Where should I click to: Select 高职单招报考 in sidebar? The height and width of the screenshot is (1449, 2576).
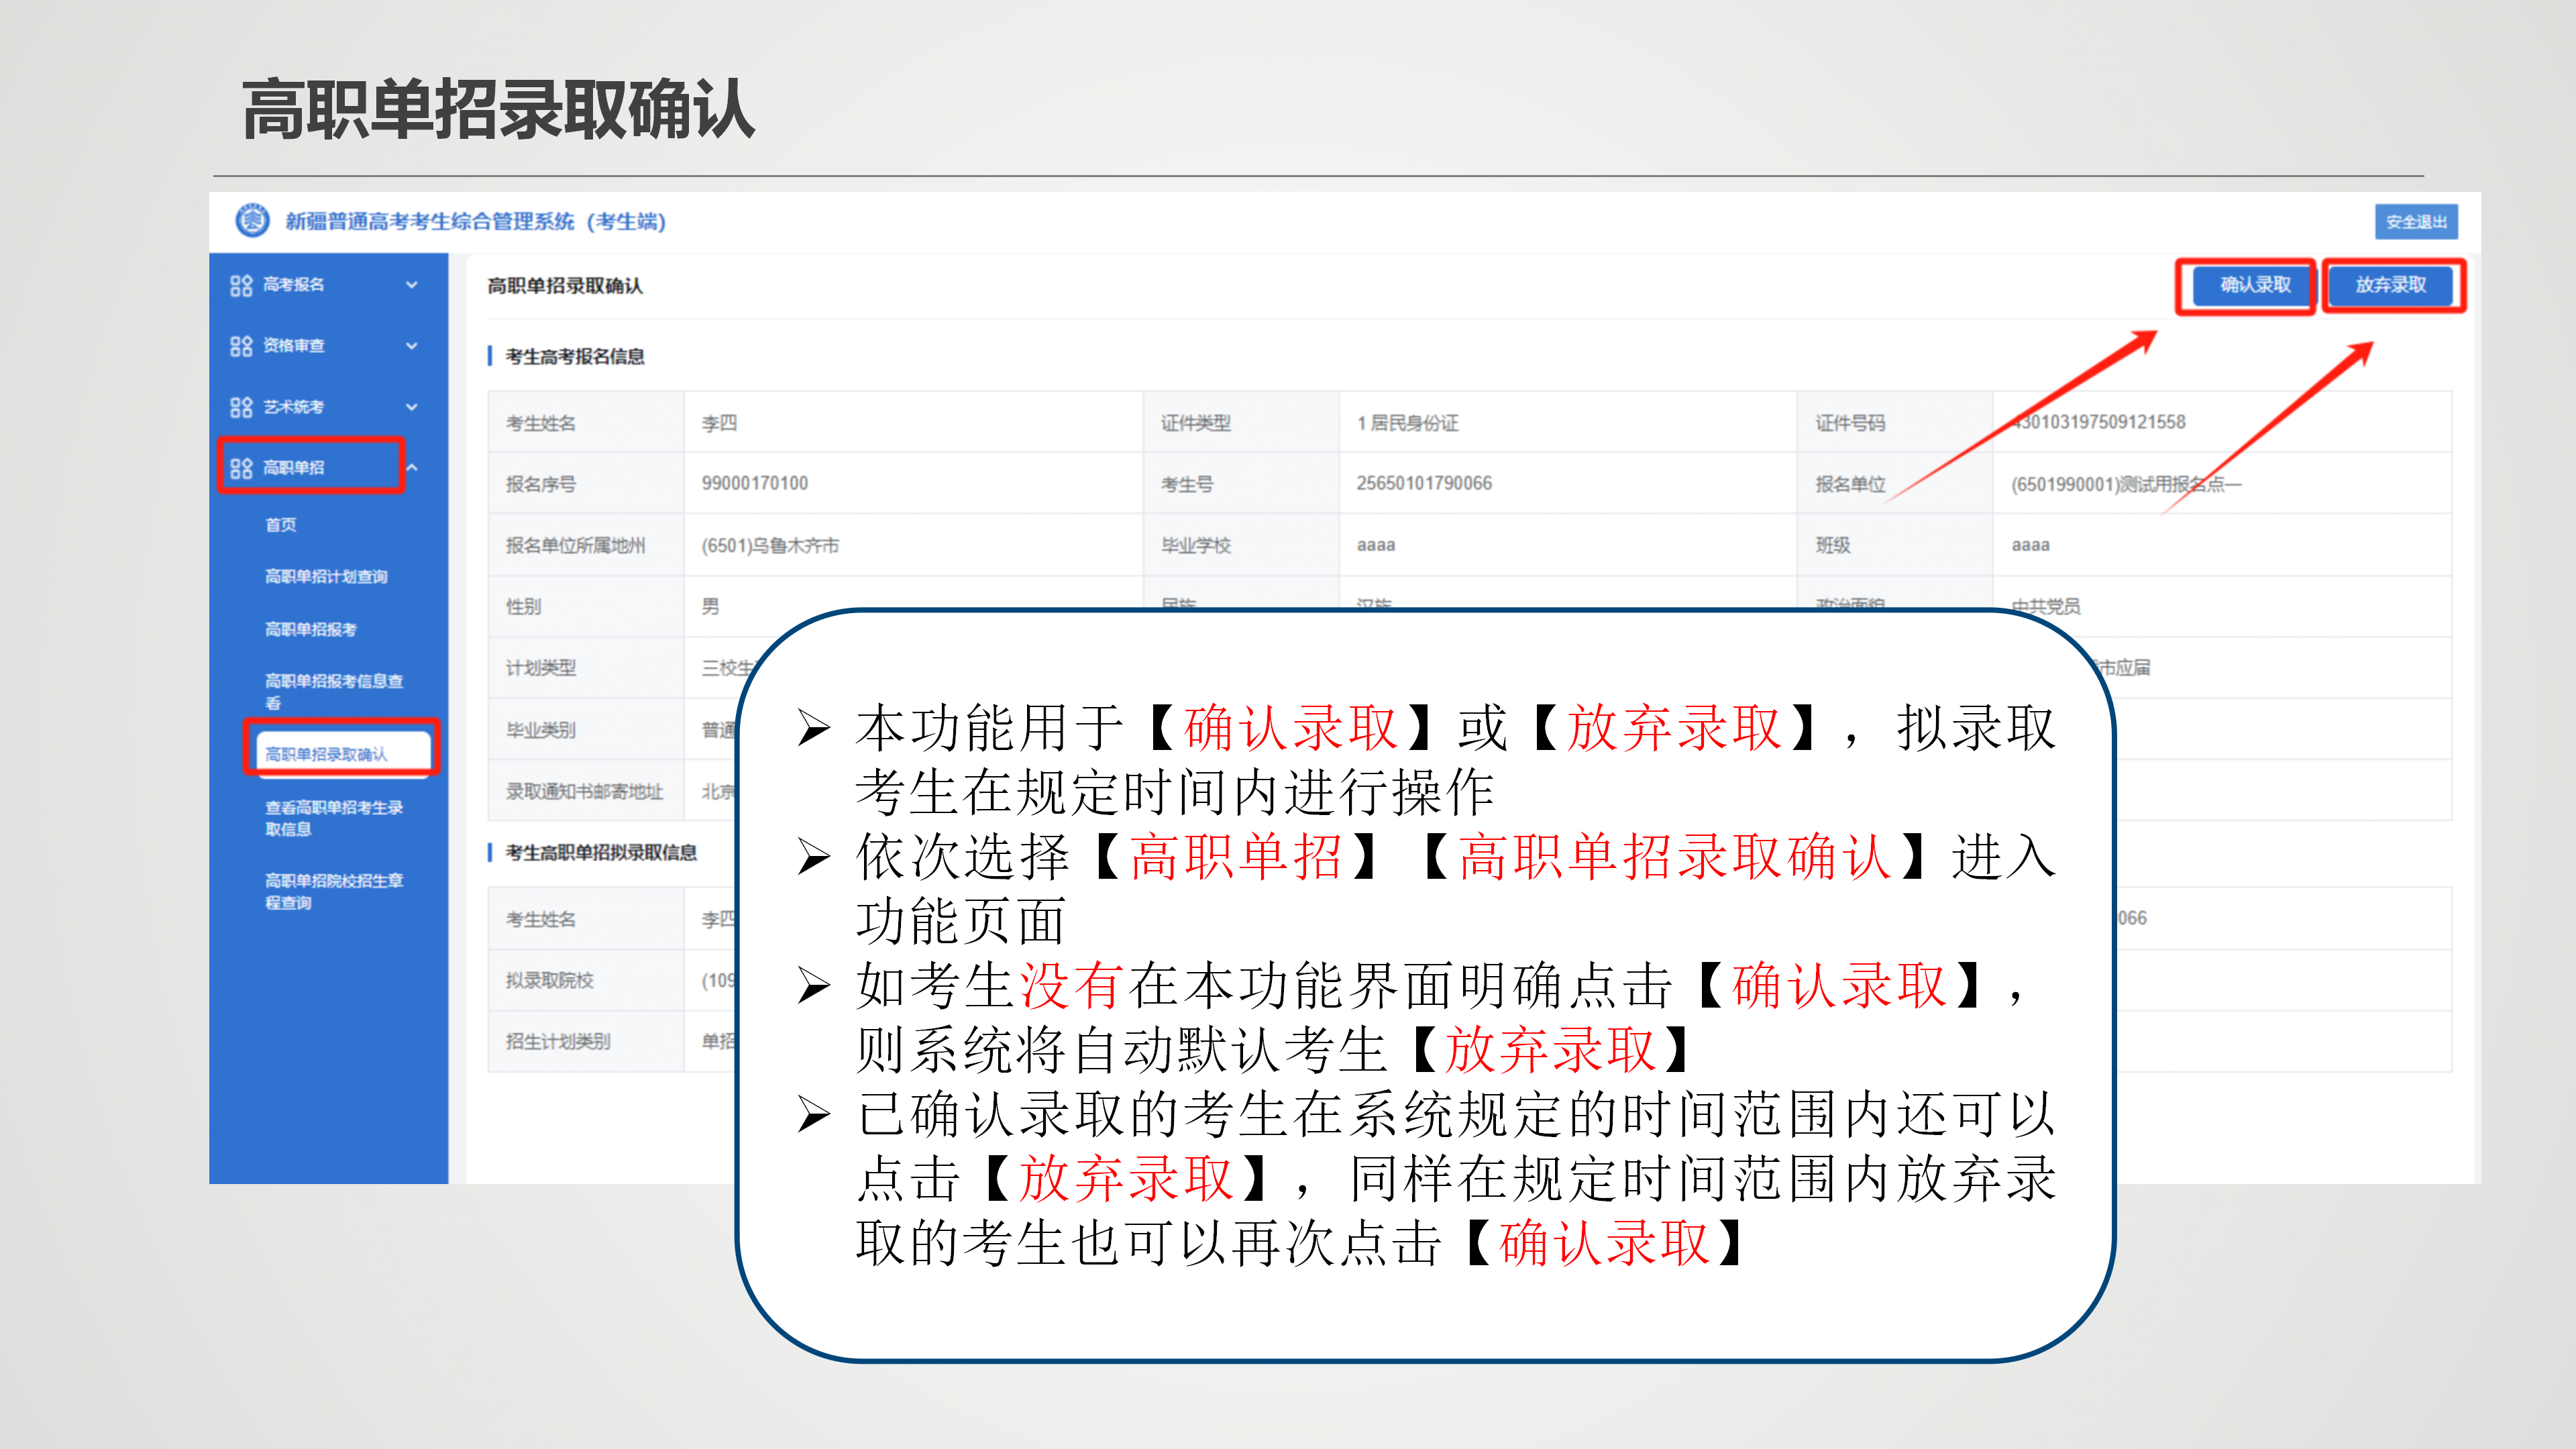pyautogui.click(x=311, y=629)
